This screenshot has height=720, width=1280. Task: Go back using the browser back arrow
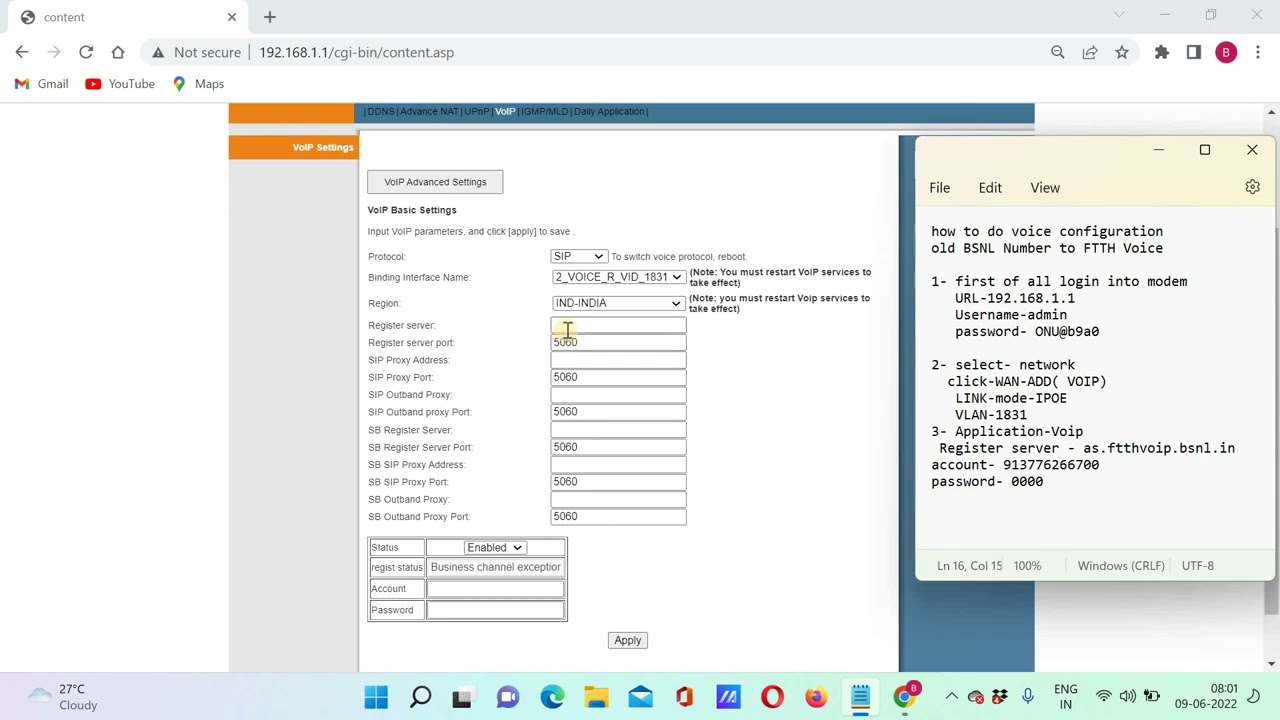click(22, 52)
